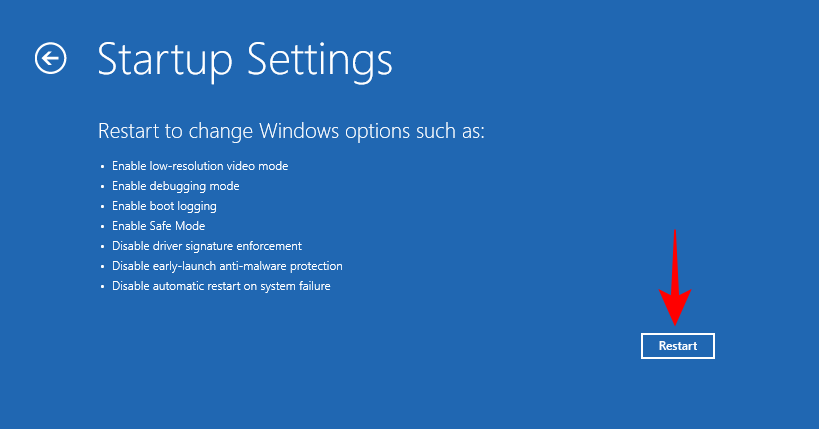Click the bullet beside anti-malware protection
The height and width of the screenshot is (429, 819).
tap(102, 266)
